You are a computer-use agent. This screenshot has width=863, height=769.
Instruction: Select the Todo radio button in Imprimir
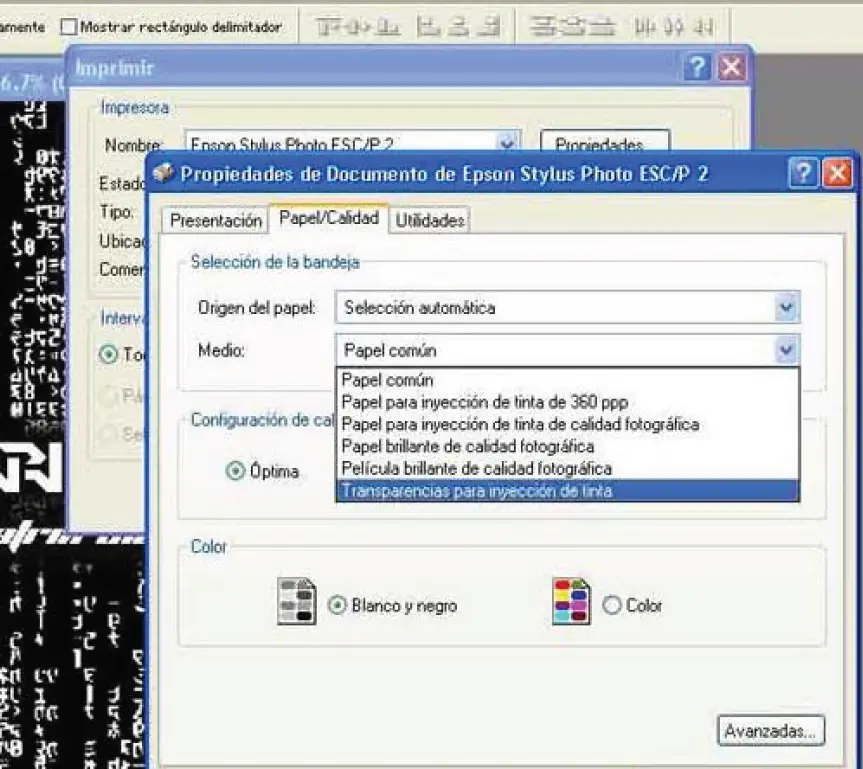point(108,354)
